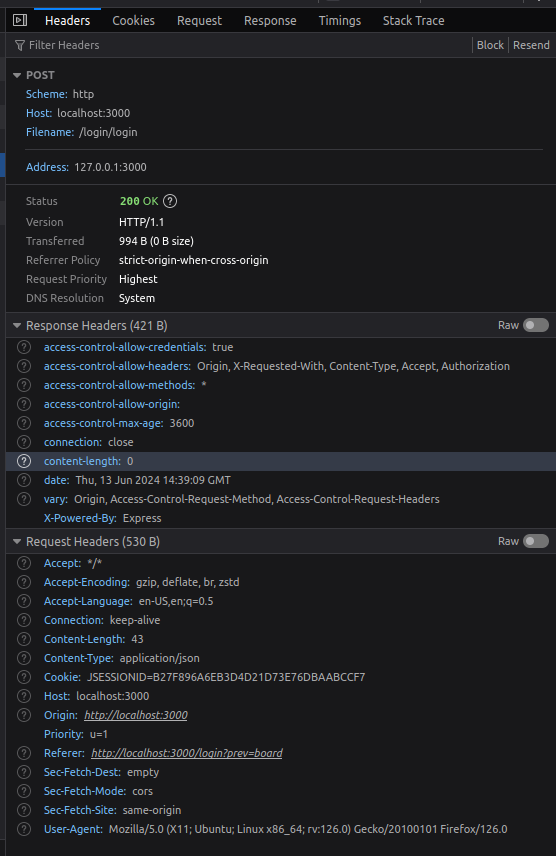The width and height of the screenshot is (556, 856).
Task: Open help icon for Sec-Fetch-Mode header
Action: pos(24,791)
